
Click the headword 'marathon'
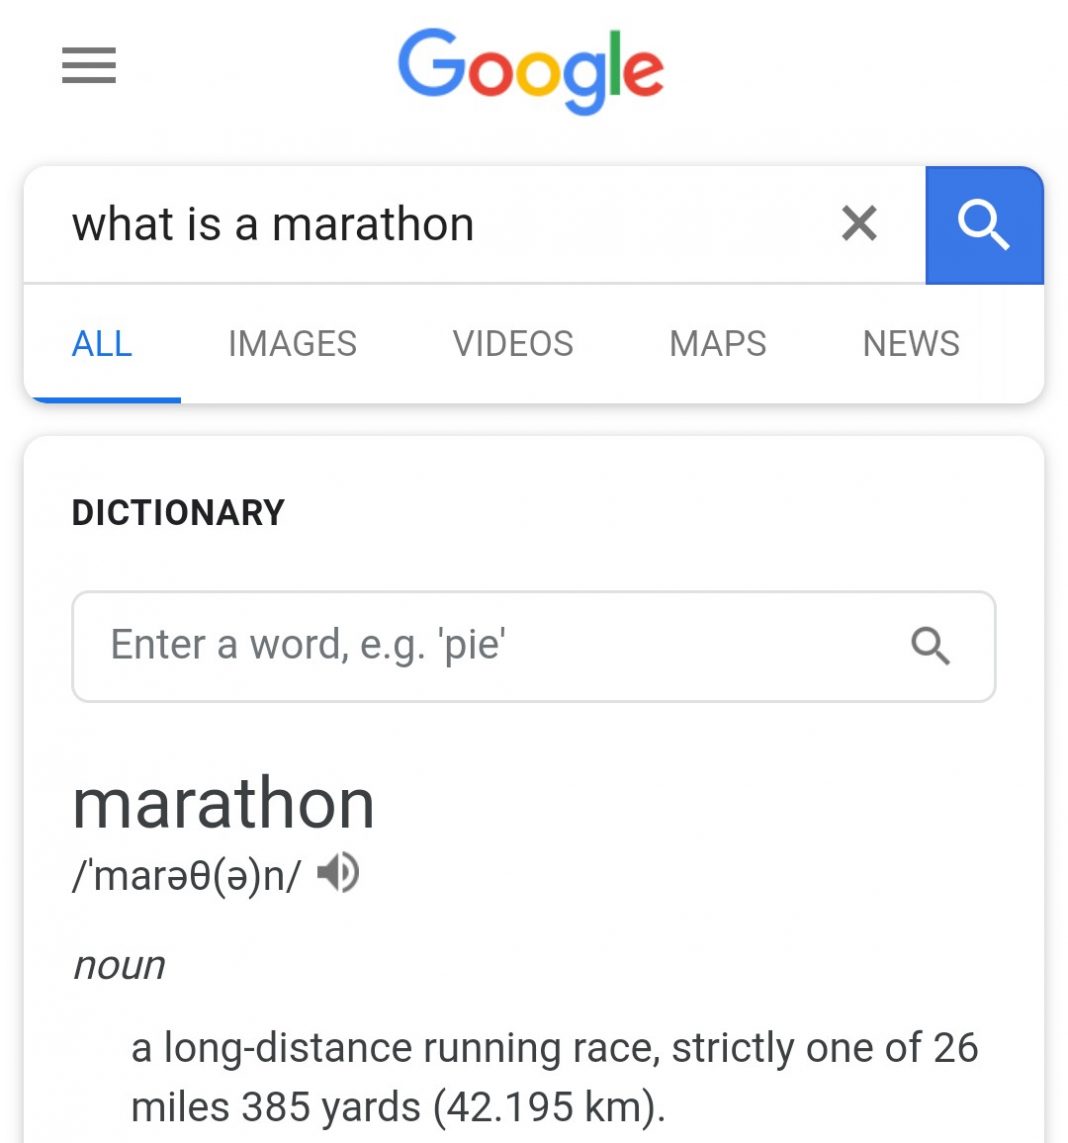pos(224,804)
